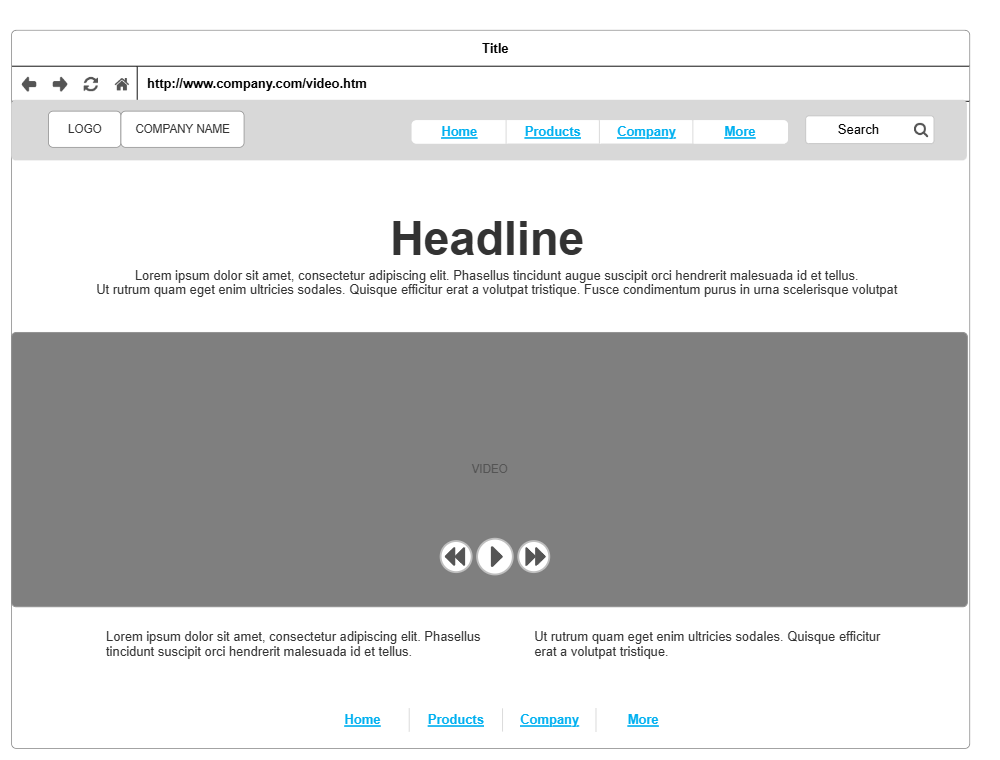Open Products in the top navigation
This screenshot has height=760, width=1000.
552,131
